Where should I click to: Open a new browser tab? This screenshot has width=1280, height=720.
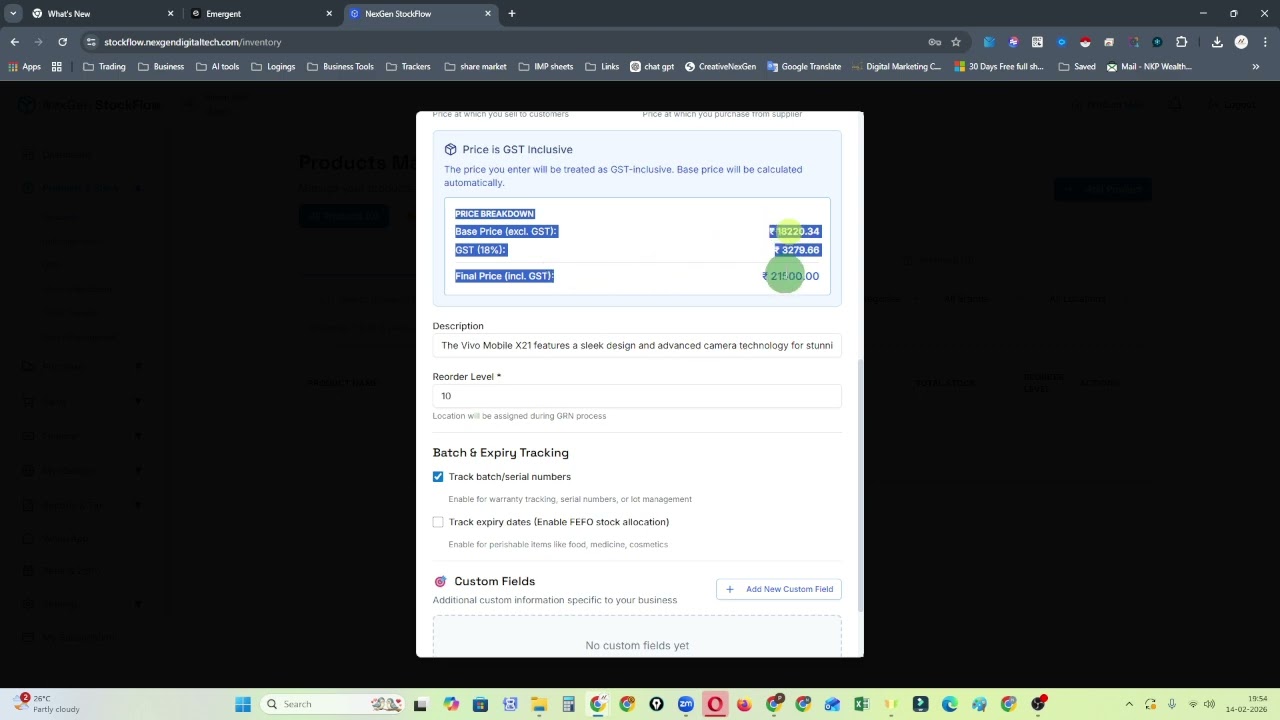(512, 14)
